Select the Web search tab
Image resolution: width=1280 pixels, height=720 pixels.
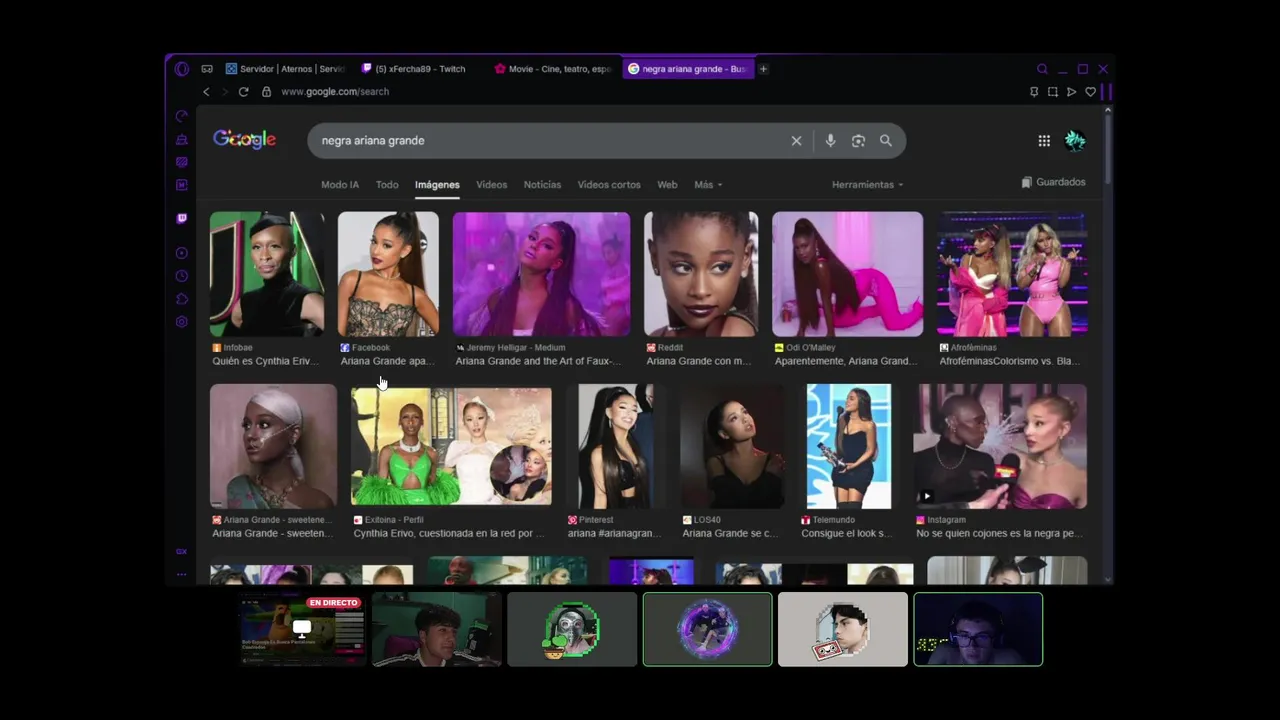point(667,185)
